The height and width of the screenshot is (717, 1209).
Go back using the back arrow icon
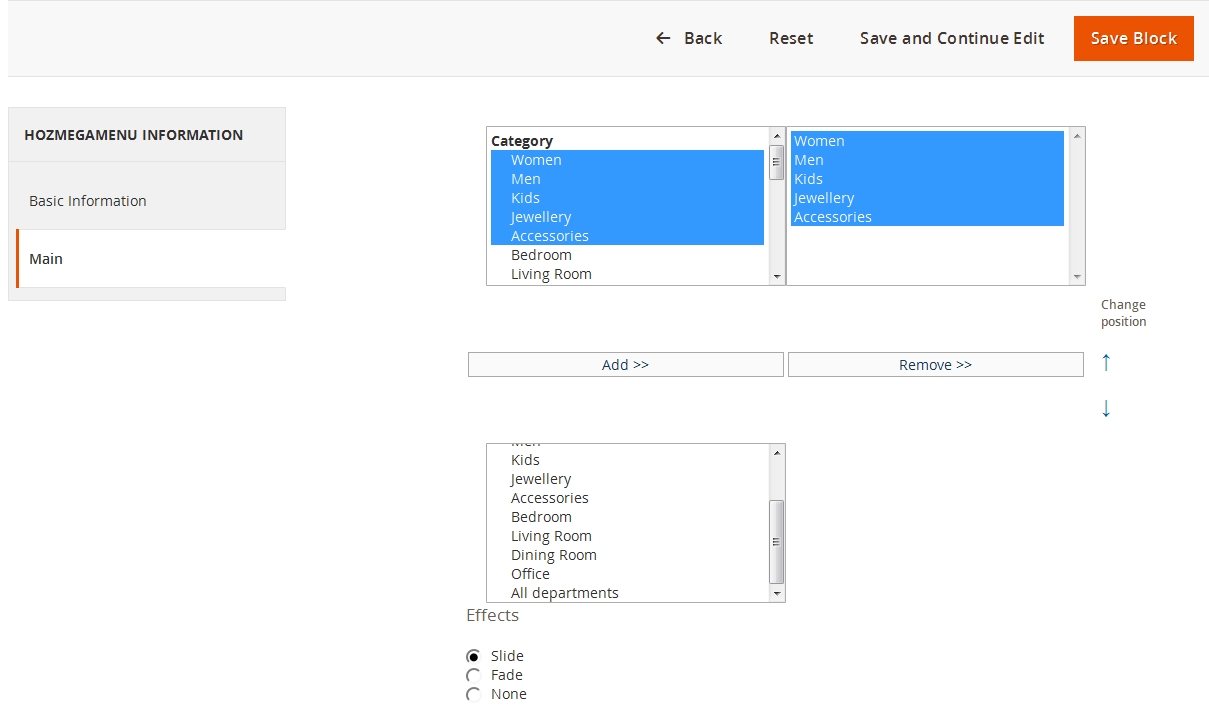662,38
